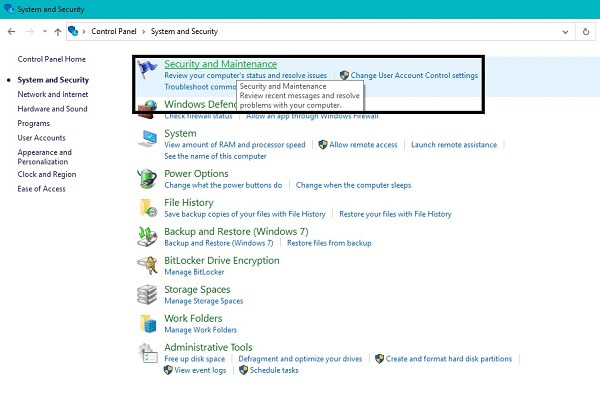Click the Windows Defender Firewall brick icon
The height and width of the screenshot is (396, 600).
click(147, 110)
